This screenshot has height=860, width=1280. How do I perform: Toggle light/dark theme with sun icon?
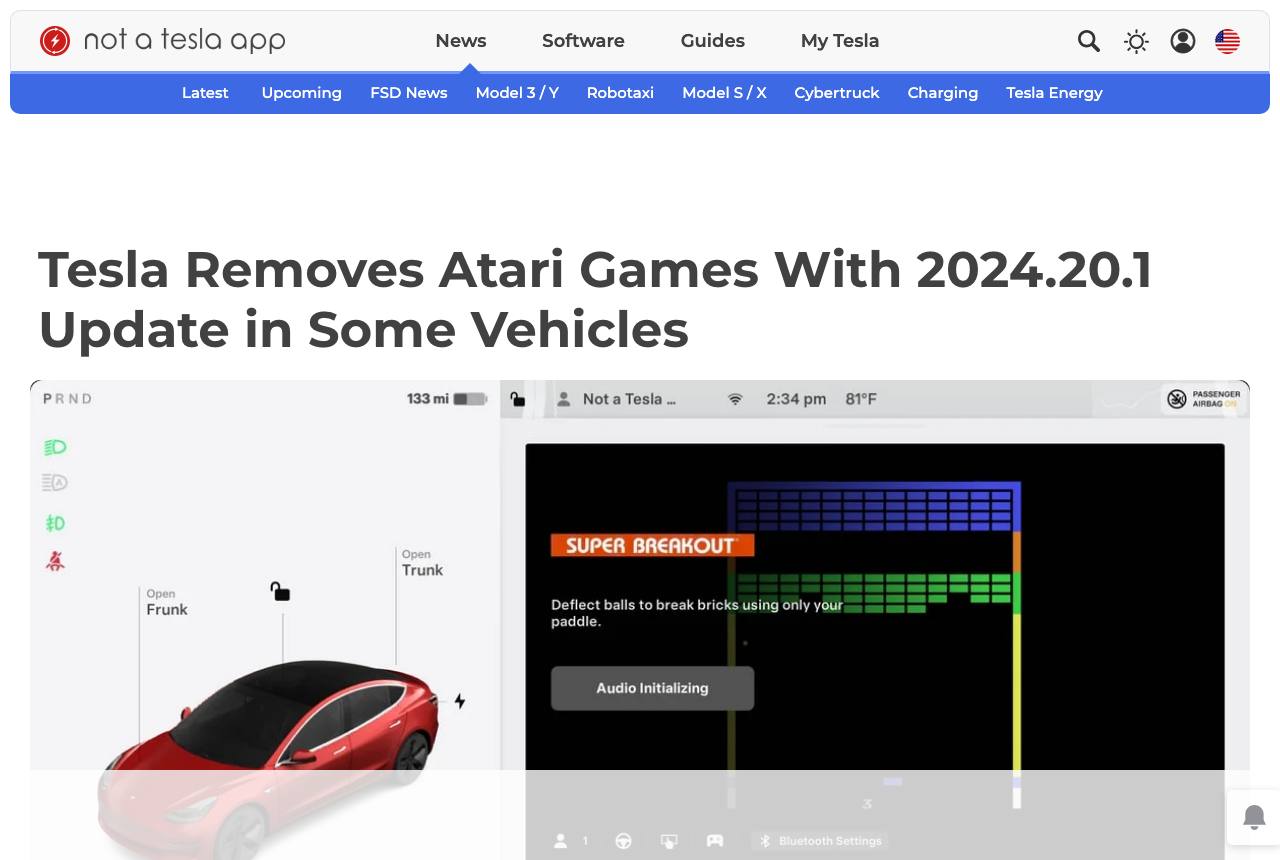click(x=1136, y=41)
